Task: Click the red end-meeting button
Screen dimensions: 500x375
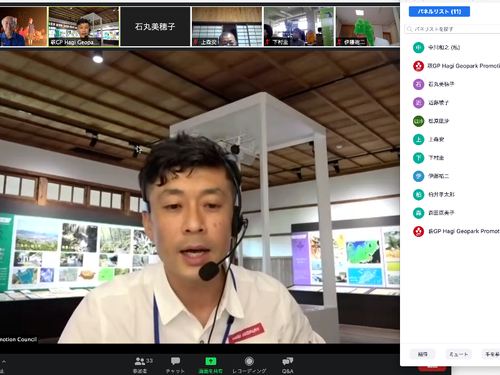Action: [432, 368]
